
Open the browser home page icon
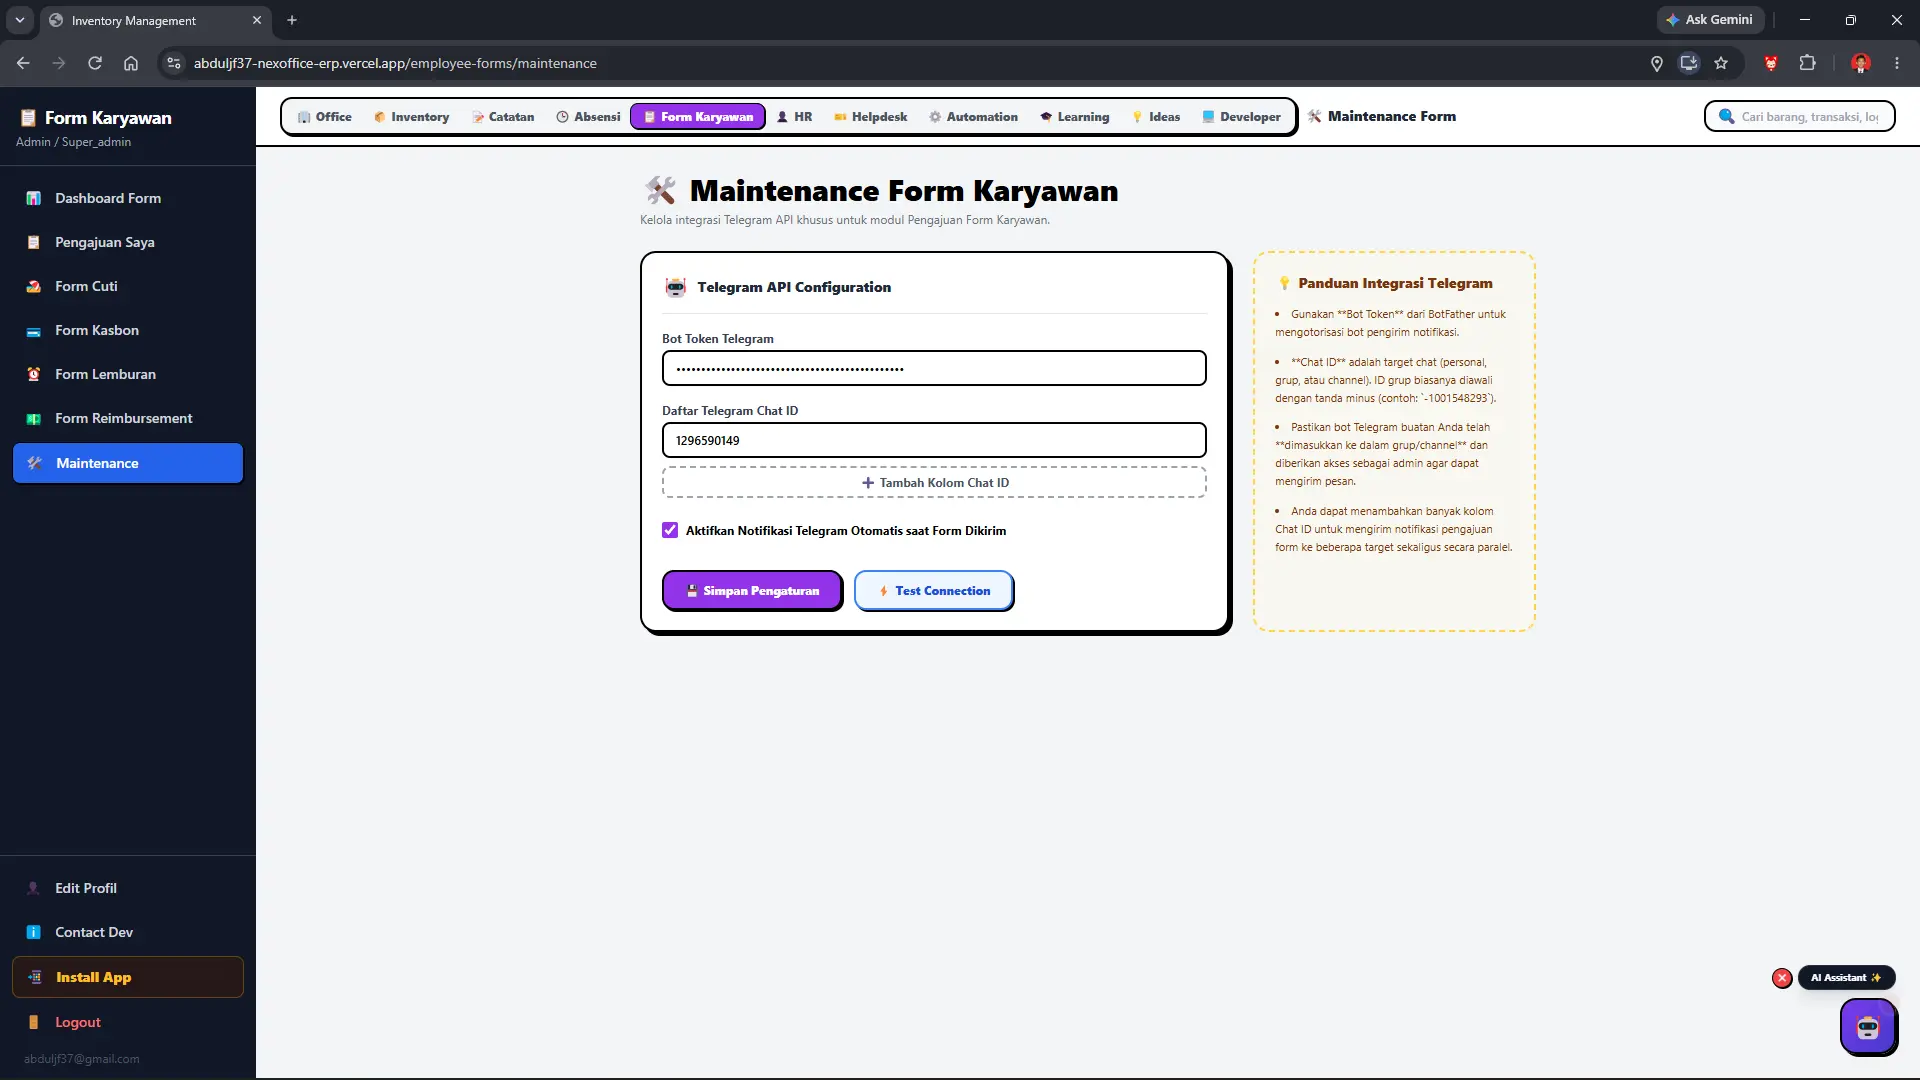(131, 63)
